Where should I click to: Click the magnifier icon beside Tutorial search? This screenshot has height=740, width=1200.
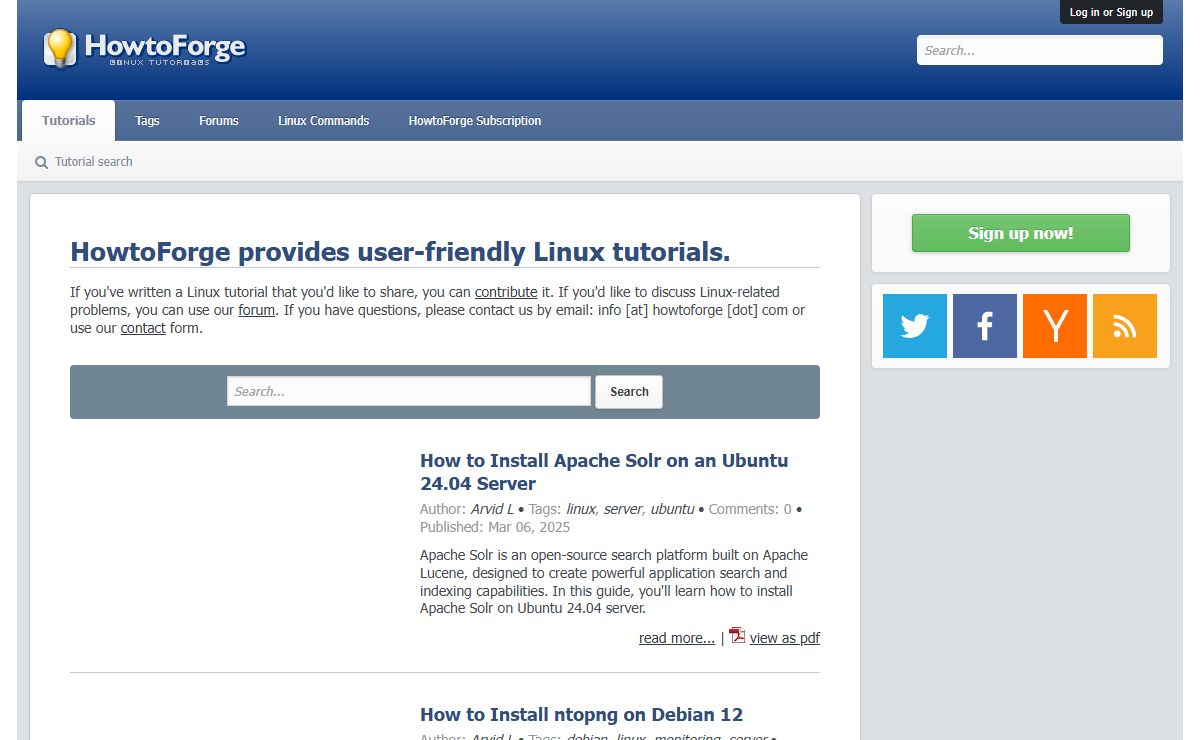click(41, 162)
